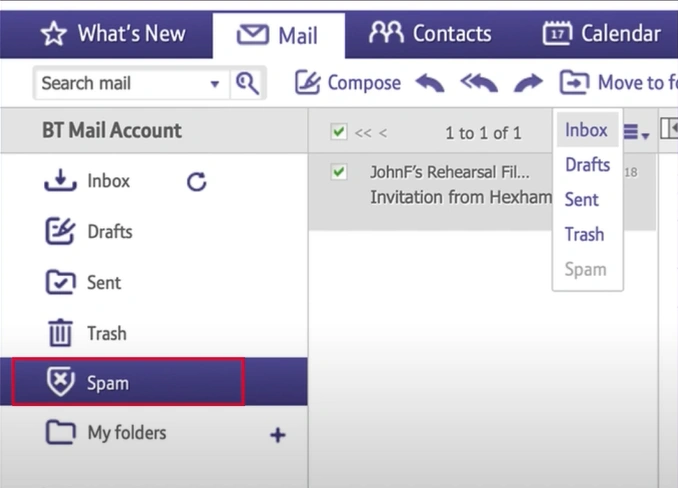The width and height of the screenshot is (678, 488).
Task: Expand the search mail options dropdown arrow
Action: click(214, 84)
